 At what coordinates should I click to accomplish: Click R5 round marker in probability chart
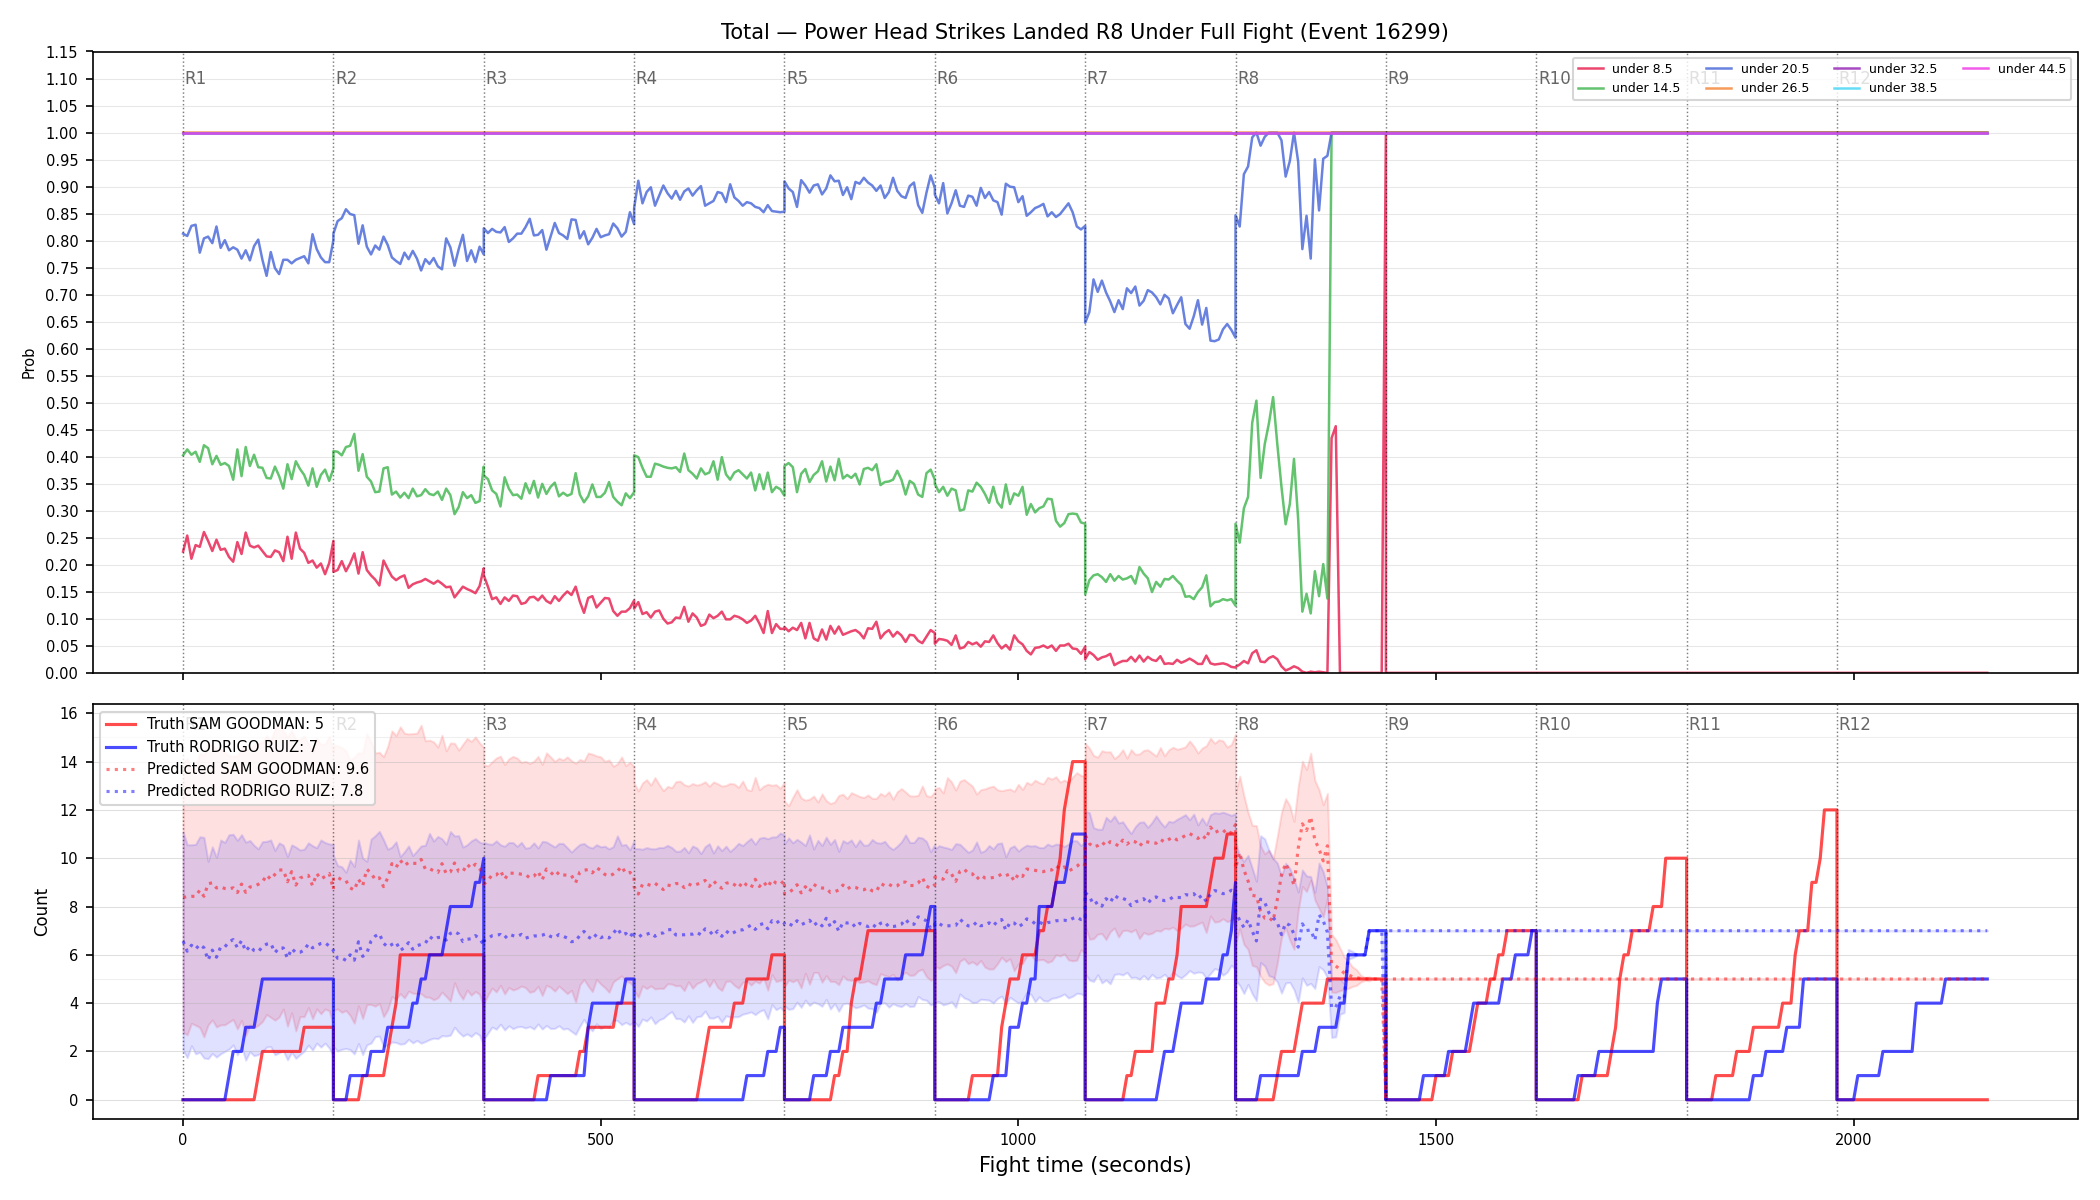click(x=797, y=78)
